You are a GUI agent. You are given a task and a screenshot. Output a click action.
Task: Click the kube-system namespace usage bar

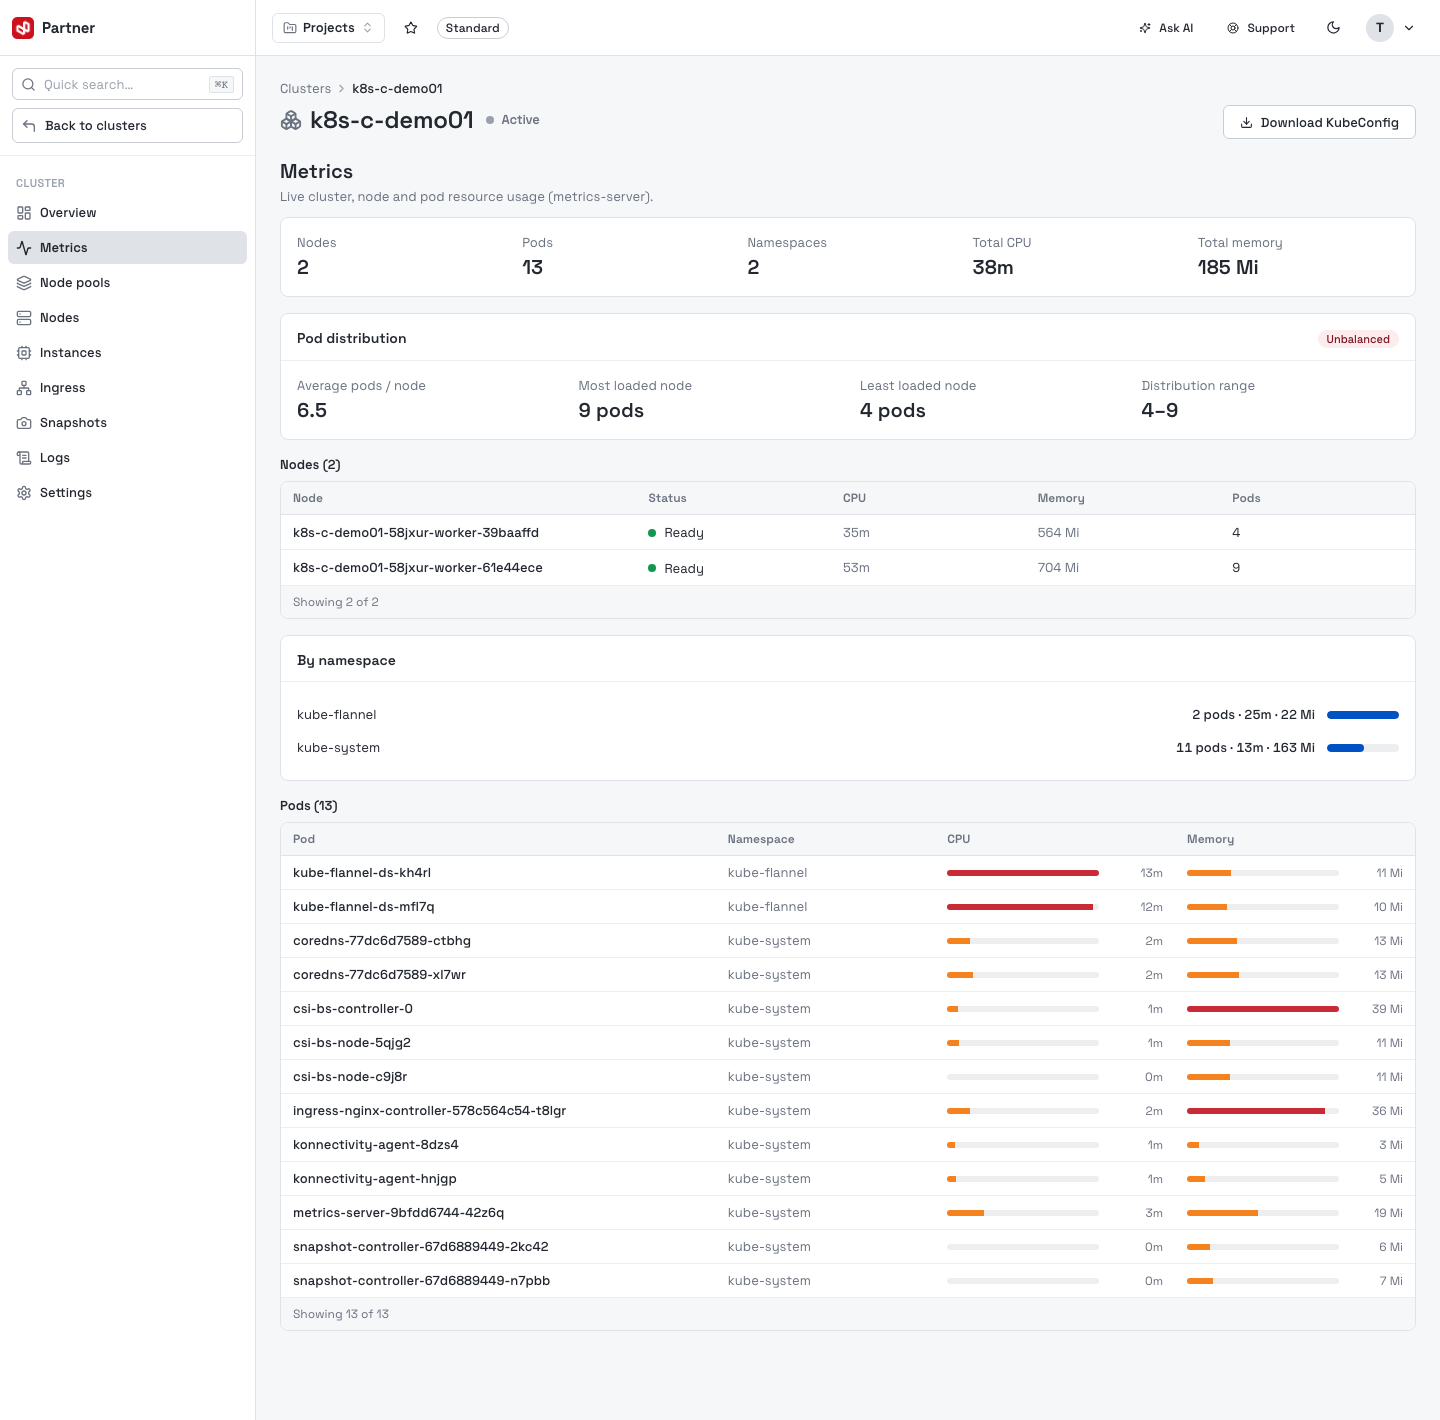click(x=1362, y=748)
